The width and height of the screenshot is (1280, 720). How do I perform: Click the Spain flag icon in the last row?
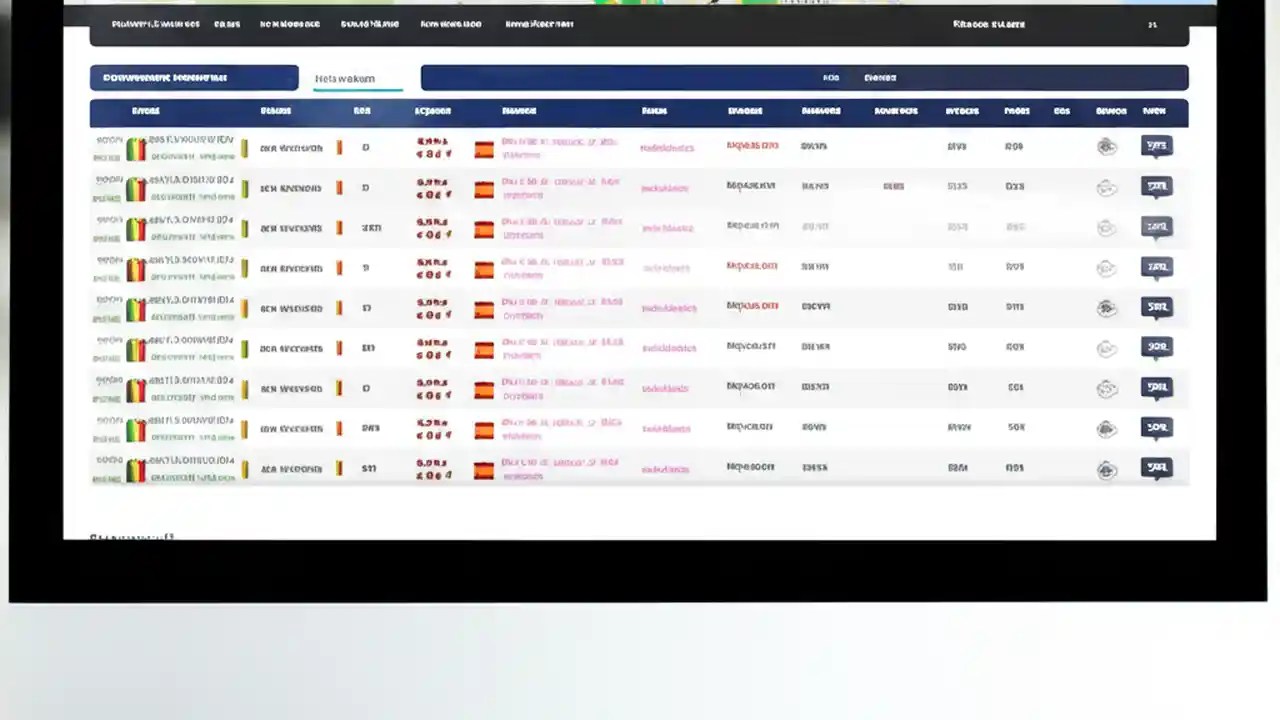(484, 468)
